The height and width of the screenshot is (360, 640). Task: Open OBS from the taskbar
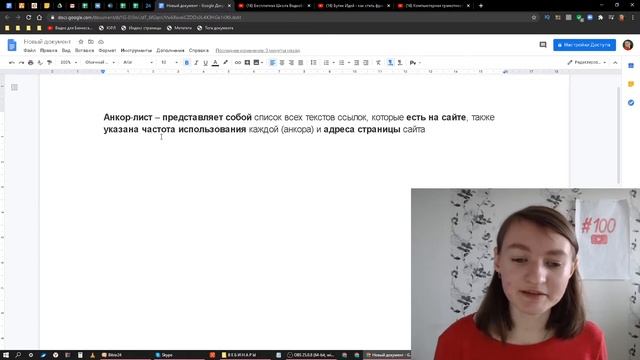pyautogui.click(x=311, y=355)
